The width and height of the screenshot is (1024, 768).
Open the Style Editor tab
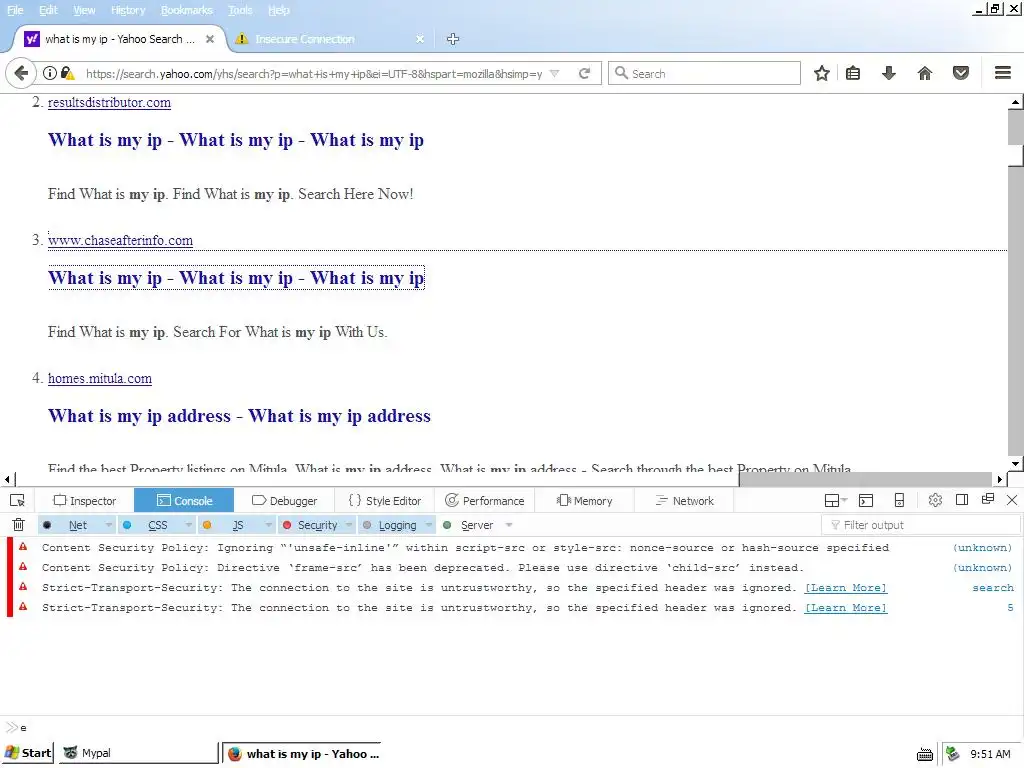click(385, 501)
